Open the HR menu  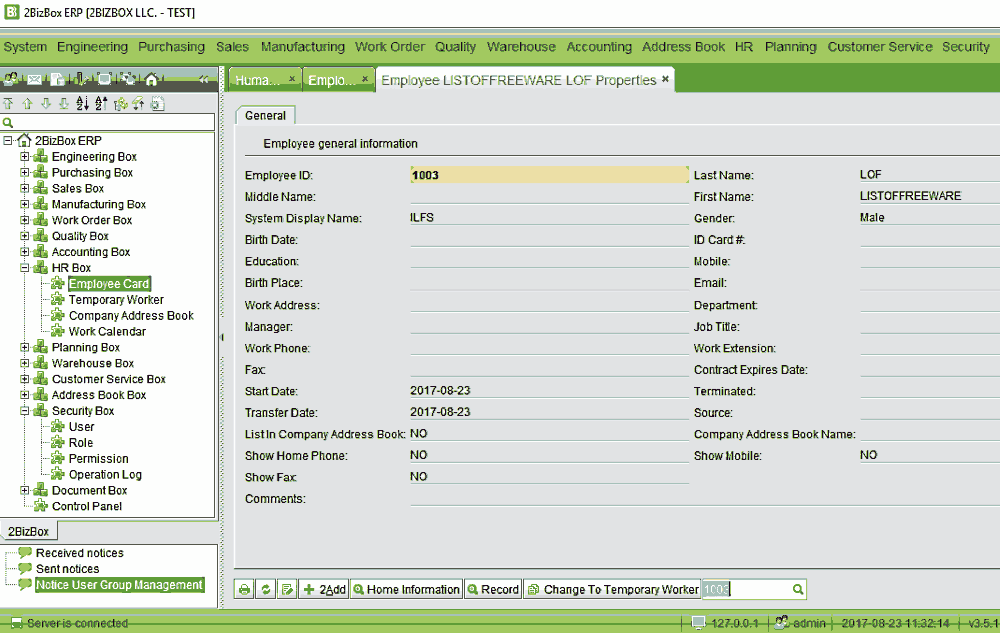coord(744,47)
